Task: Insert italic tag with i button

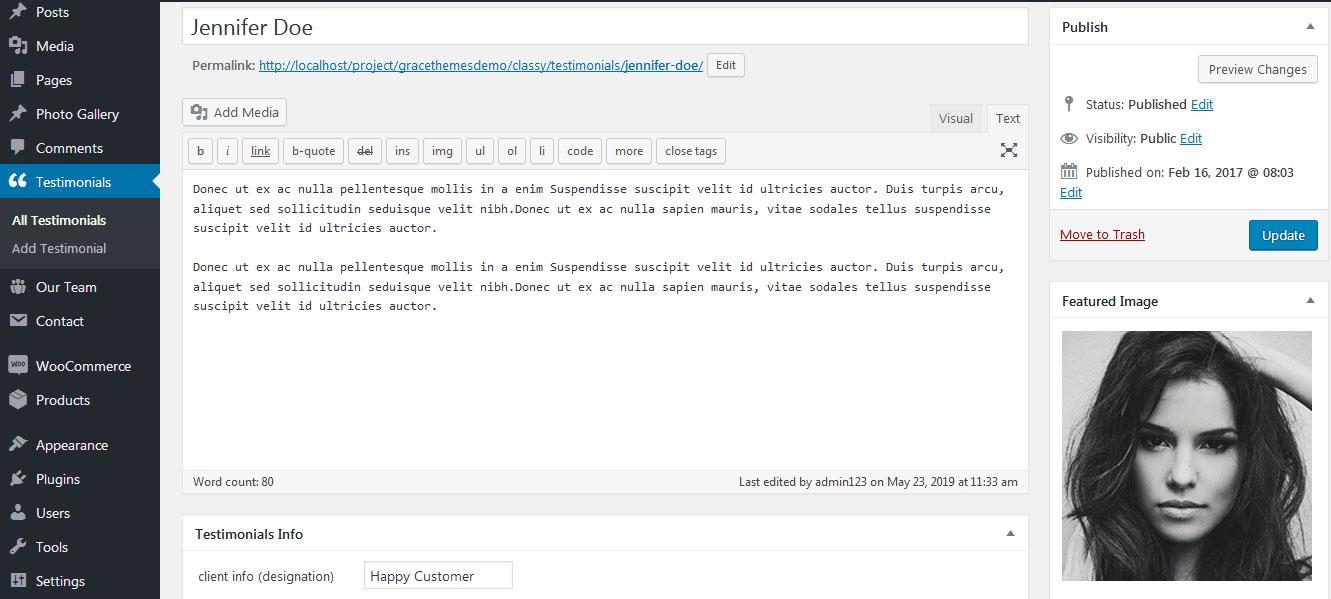Action: (227, 151)
